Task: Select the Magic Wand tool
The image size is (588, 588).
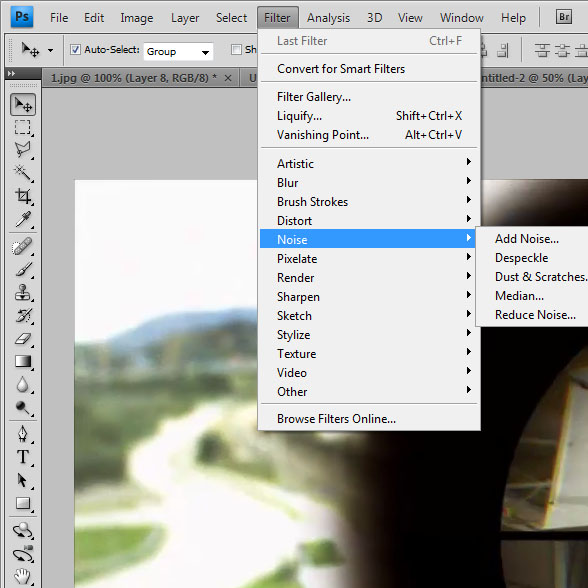Action: [22, 173]
